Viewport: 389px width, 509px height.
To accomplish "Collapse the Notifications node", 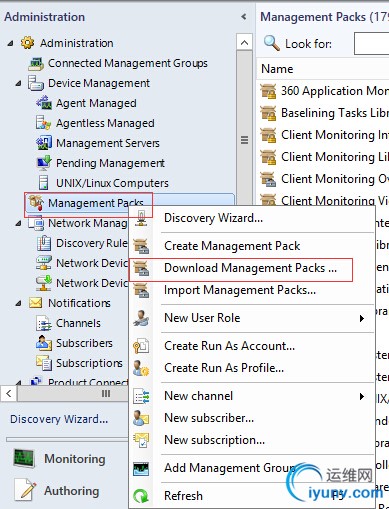I will (19, 303).
